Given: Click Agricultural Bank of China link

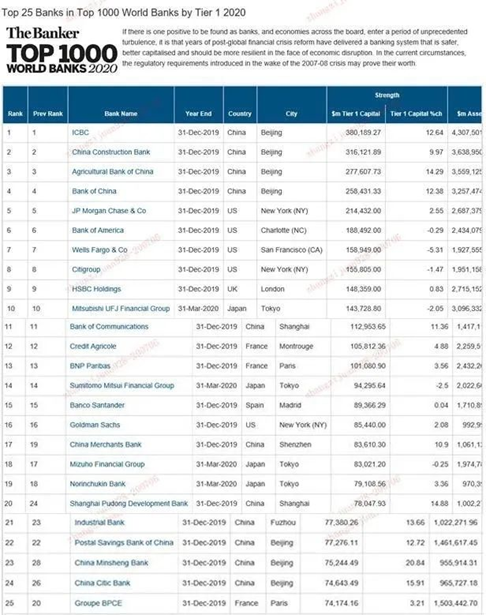Looking at the screenshot, I should (113, 172).
